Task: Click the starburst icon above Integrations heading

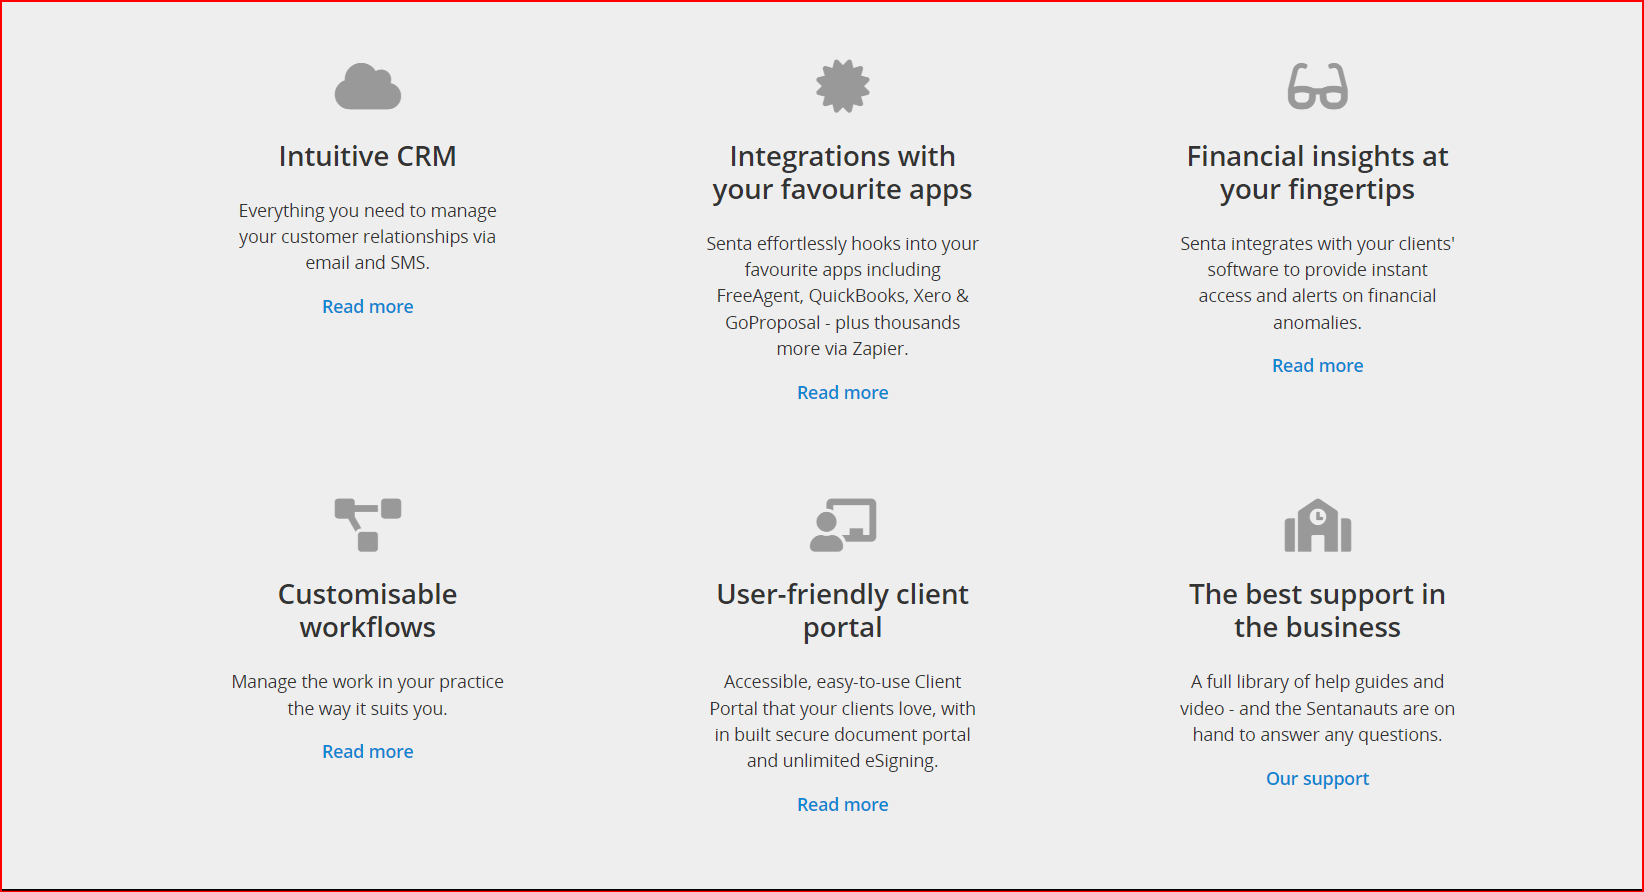Action: tap(843, 86)
